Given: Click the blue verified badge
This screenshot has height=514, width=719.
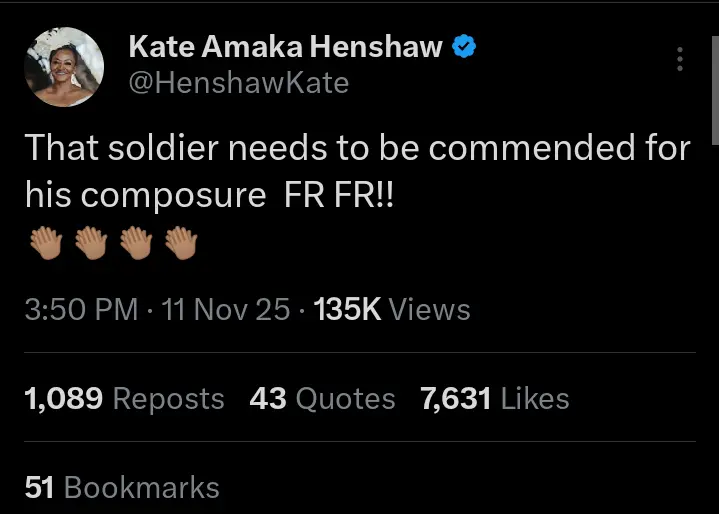Looking at the screenshot, I should [465, 46].
